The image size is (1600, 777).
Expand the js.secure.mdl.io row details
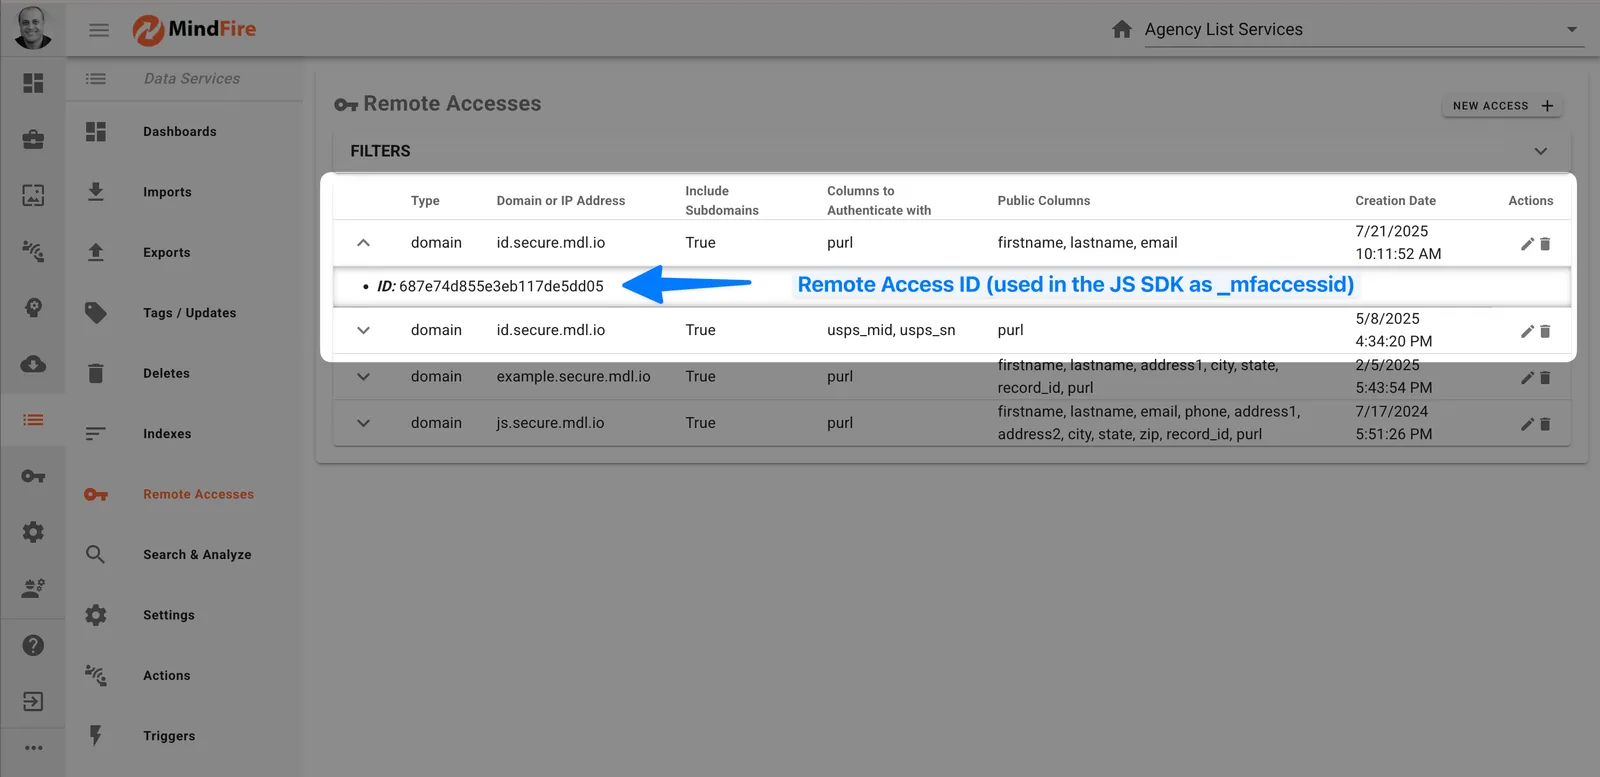coord(363,423)
